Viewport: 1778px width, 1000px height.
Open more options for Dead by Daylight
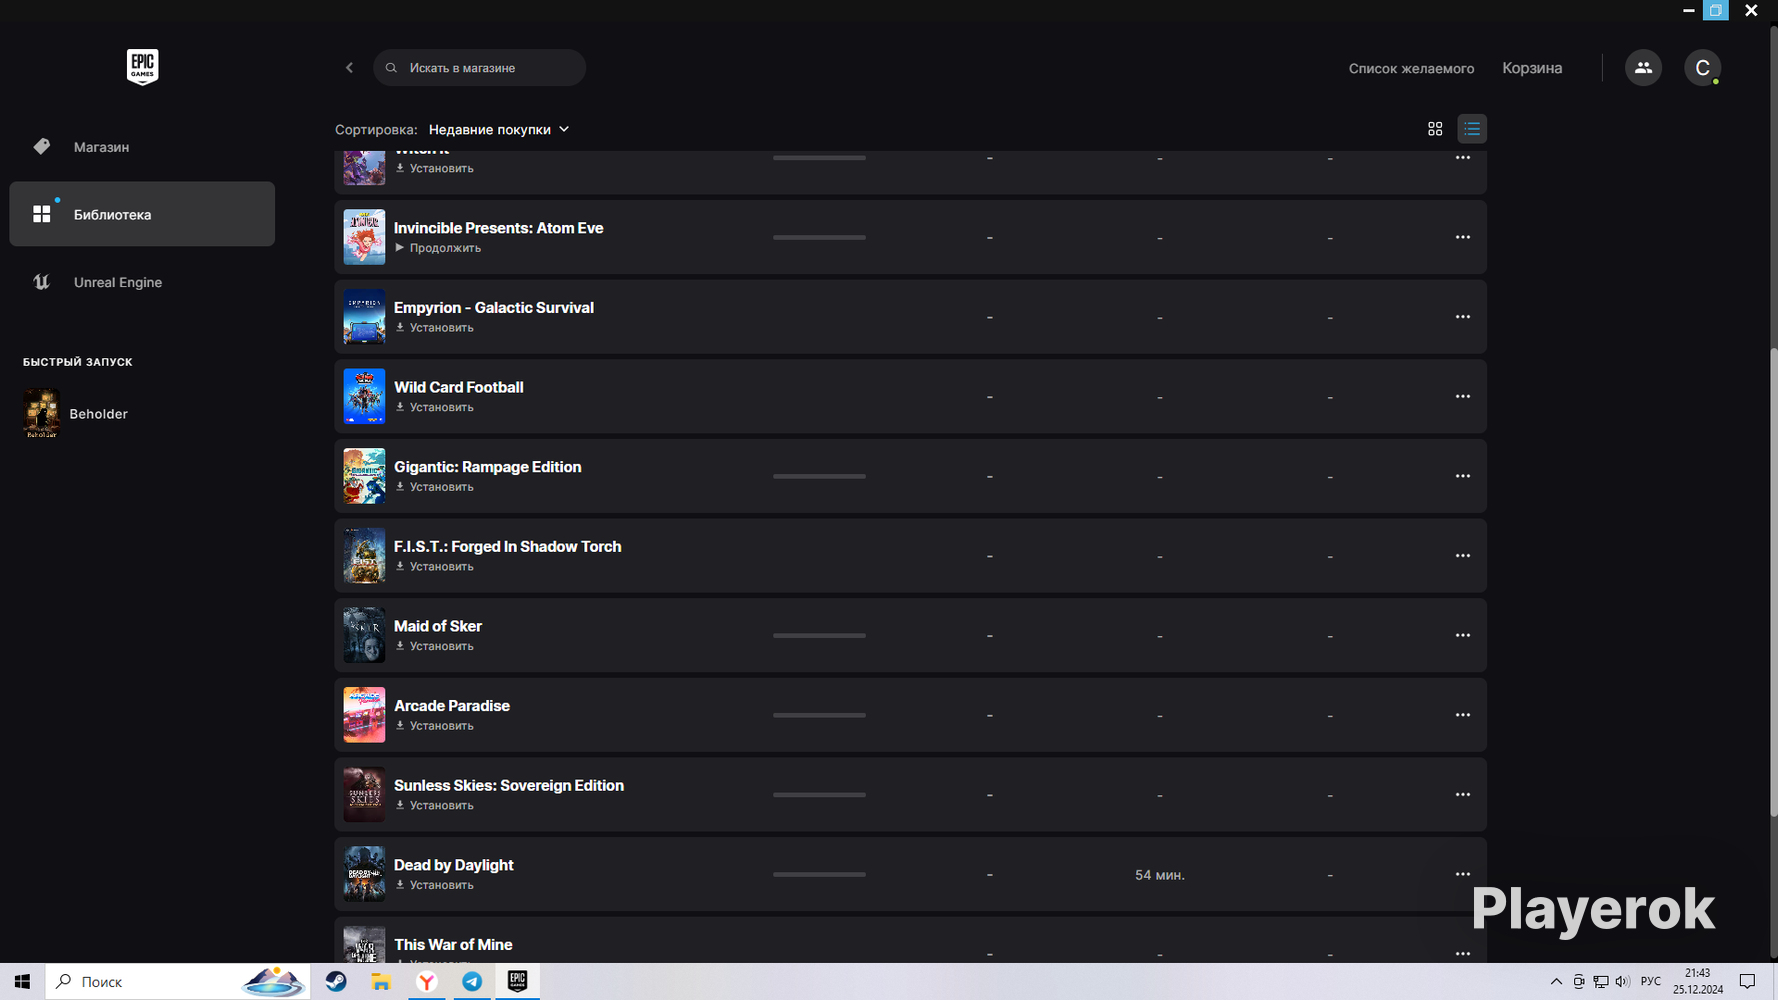coord(1463,874)
